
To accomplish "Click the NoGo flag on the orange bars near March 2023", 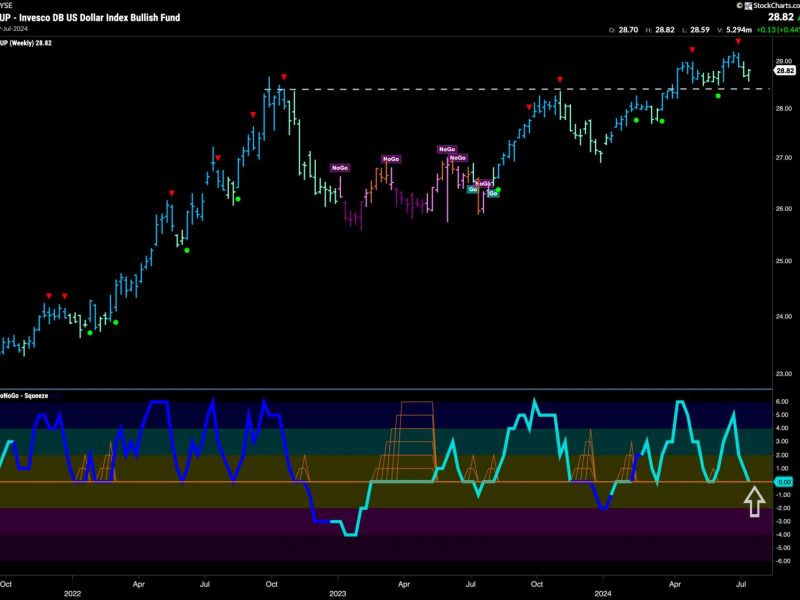I will tap(391, 159).
